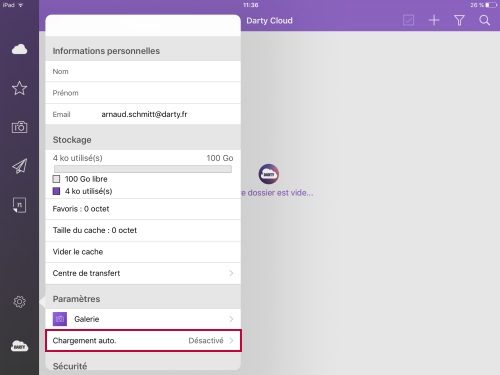Select the Nom field
This screenshot has height=375, width=500.
[x=143, y=71]
